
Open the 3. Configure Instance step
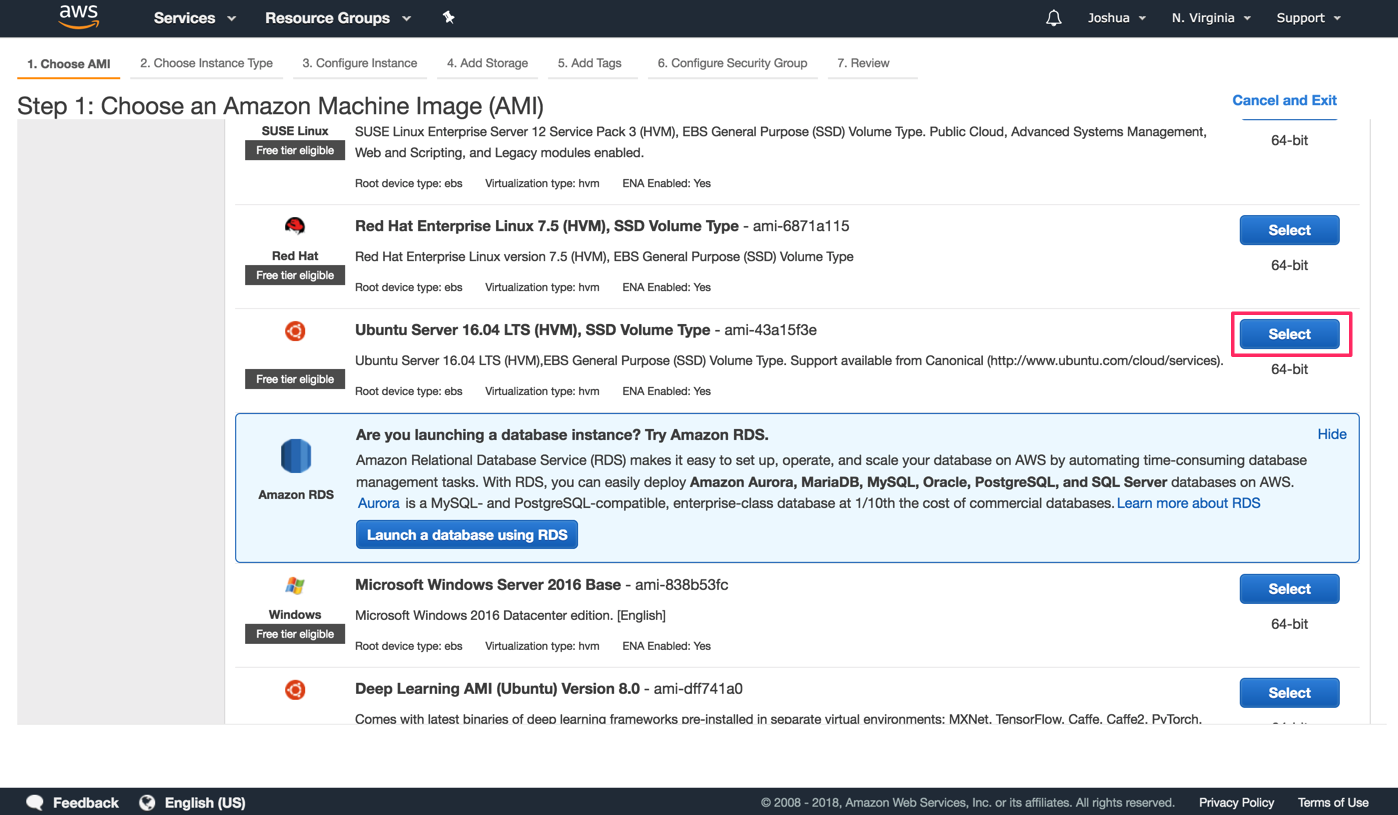[360, 63]
